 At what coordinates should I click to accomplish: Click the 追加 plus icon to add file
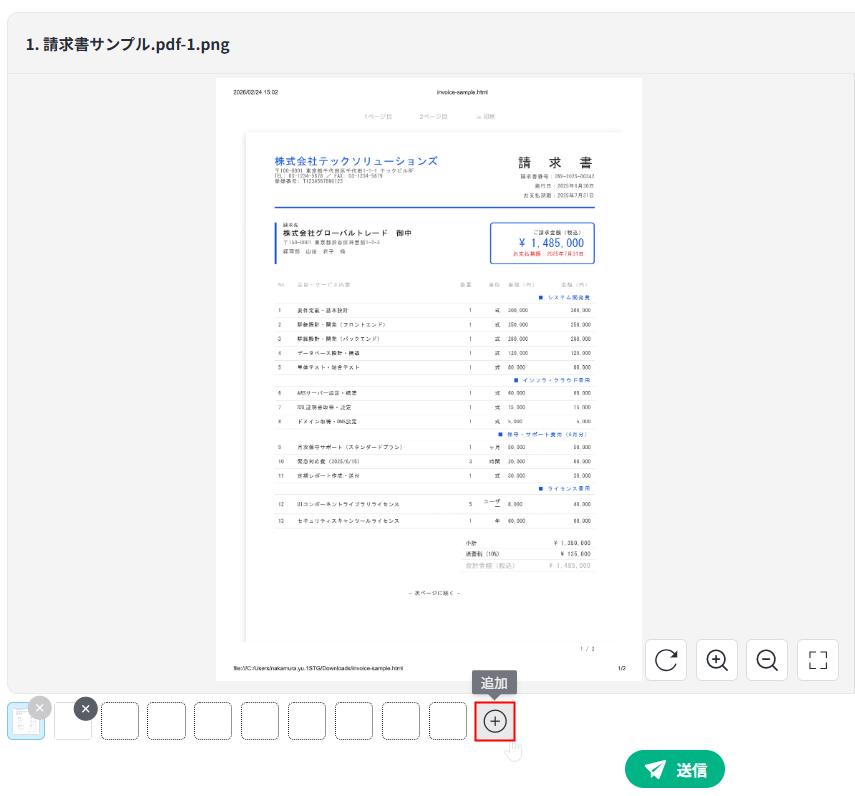click(x=495, y=721)
